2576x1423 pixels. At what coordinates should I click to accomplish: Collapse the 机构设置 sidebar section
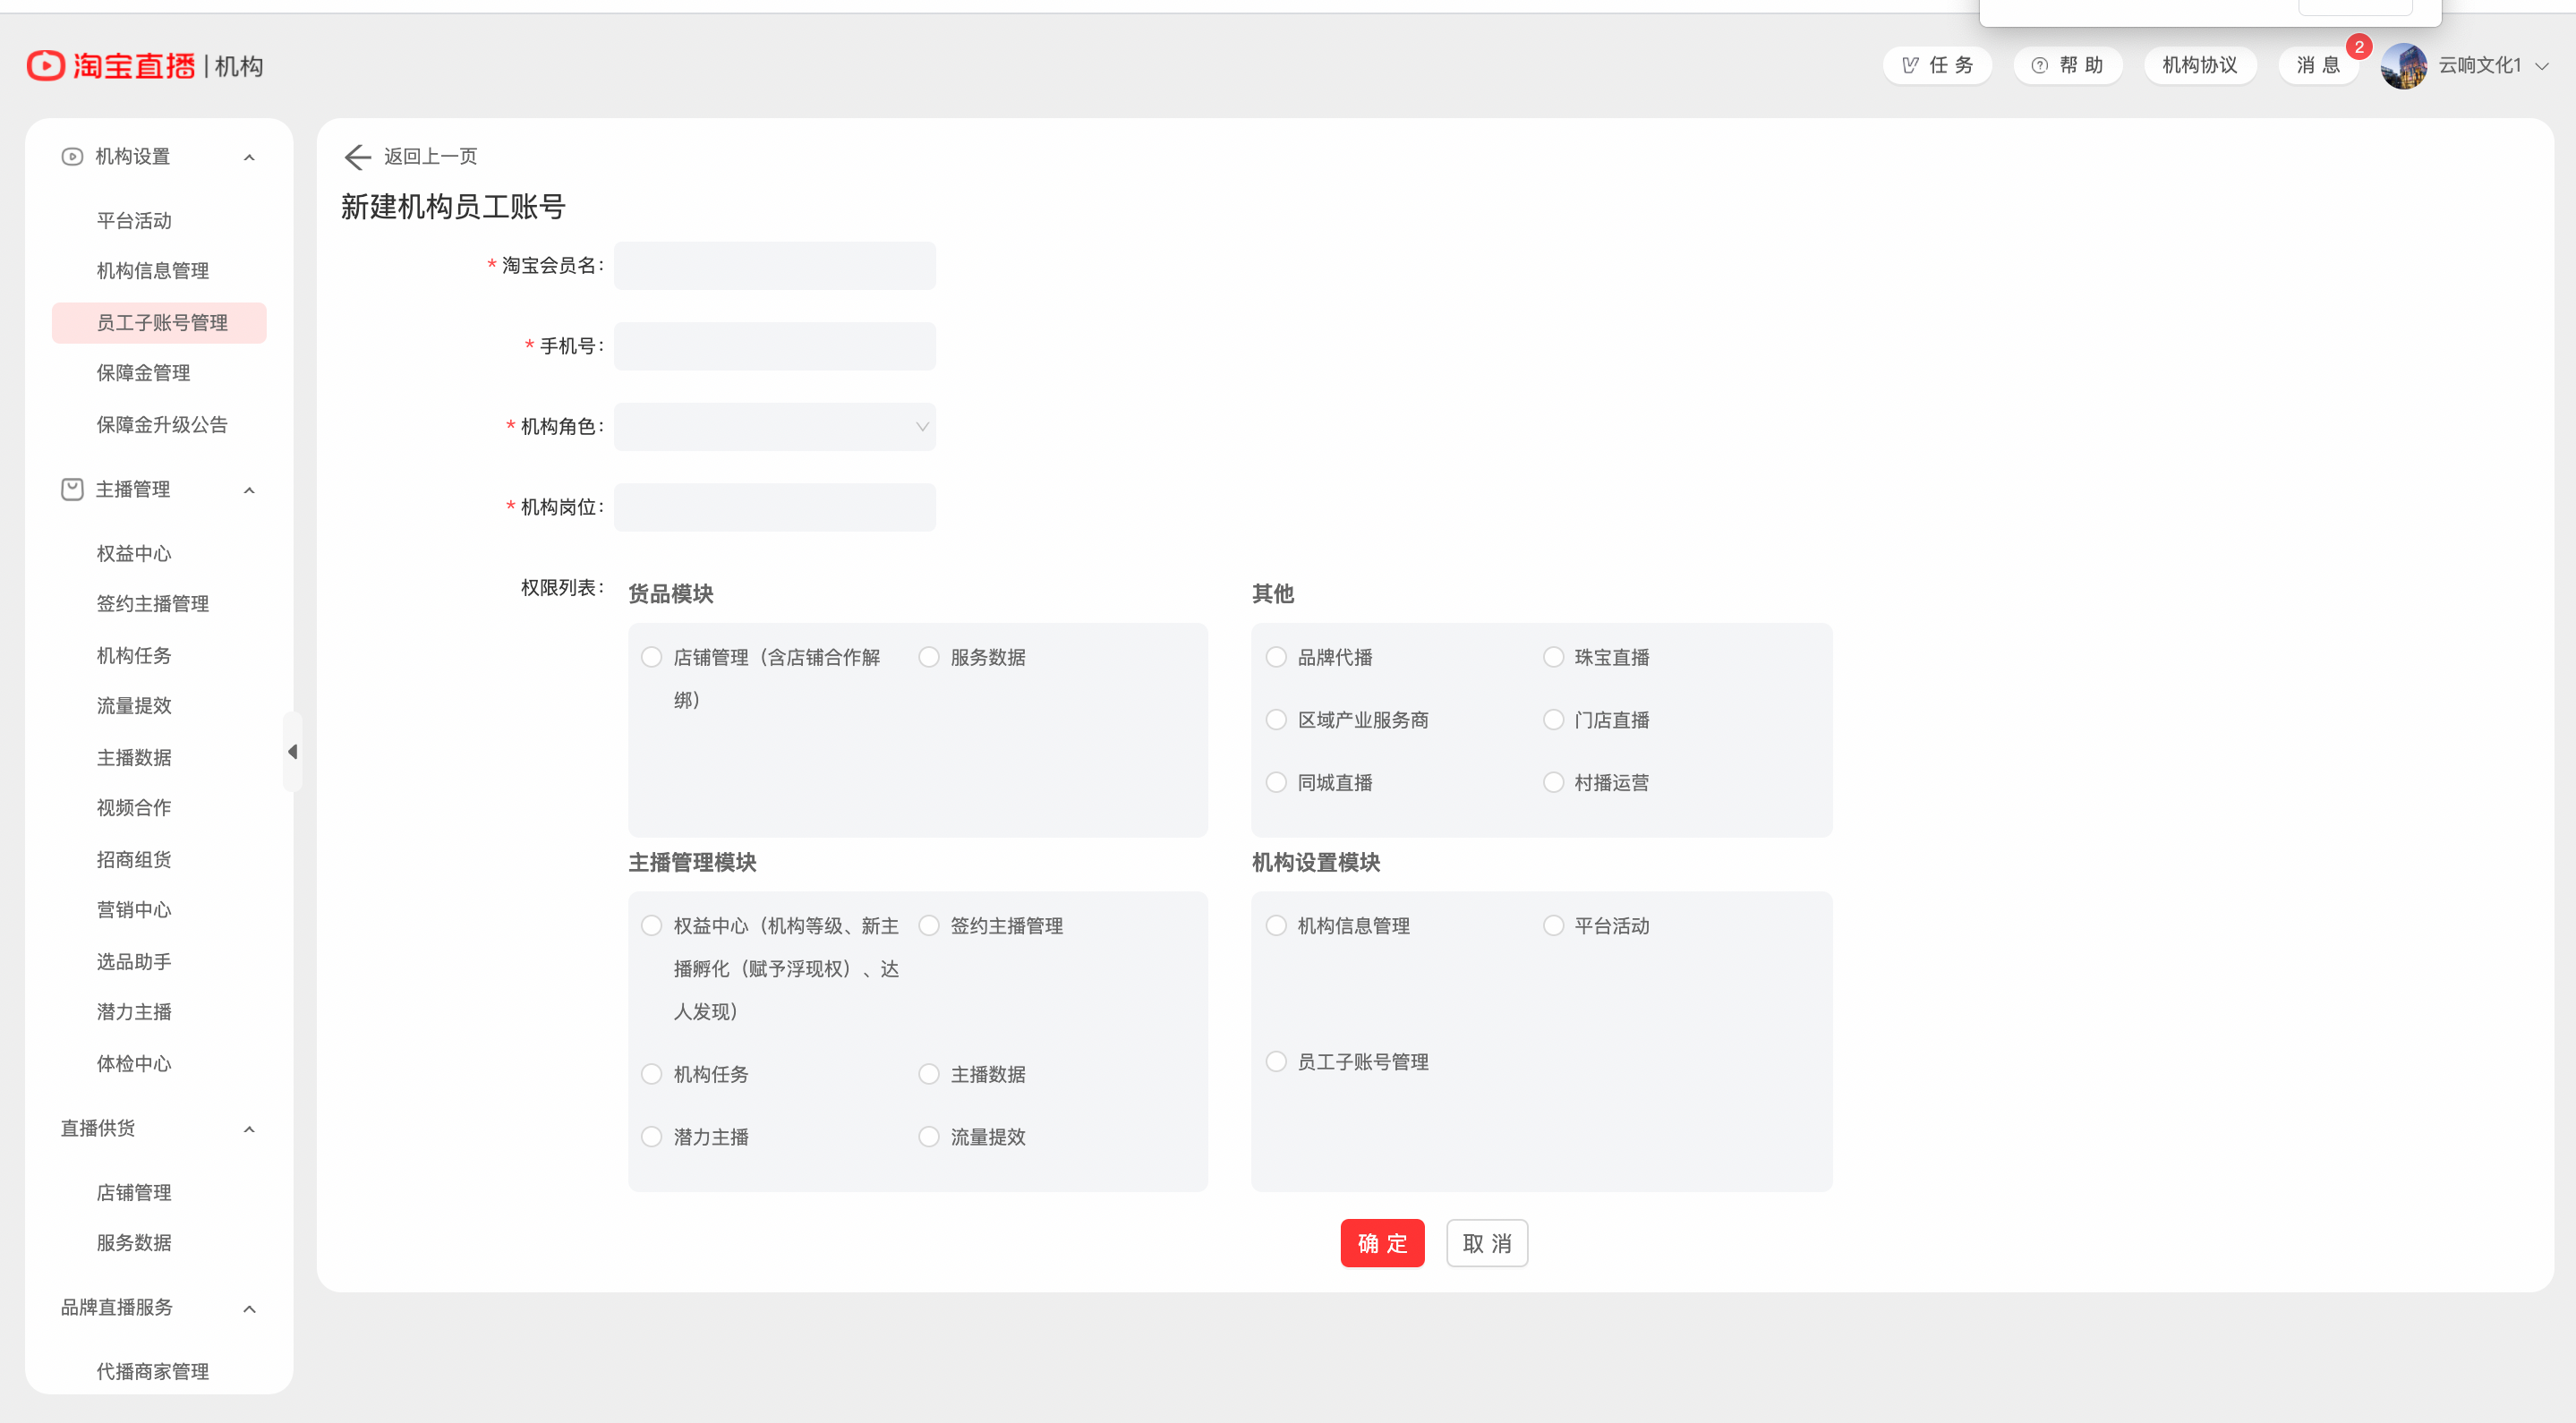249,158
